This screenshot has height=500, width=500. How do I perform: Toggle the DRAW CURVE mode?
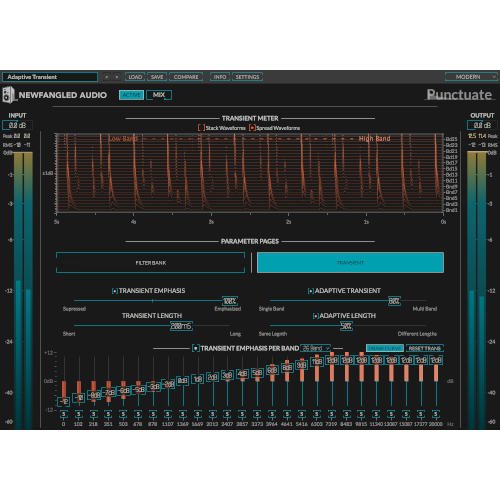(385, 348)
